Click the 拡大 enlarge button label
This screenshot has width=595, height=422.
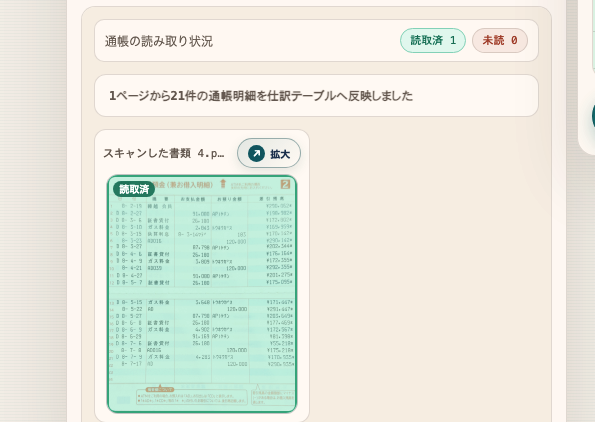[280, 154]
